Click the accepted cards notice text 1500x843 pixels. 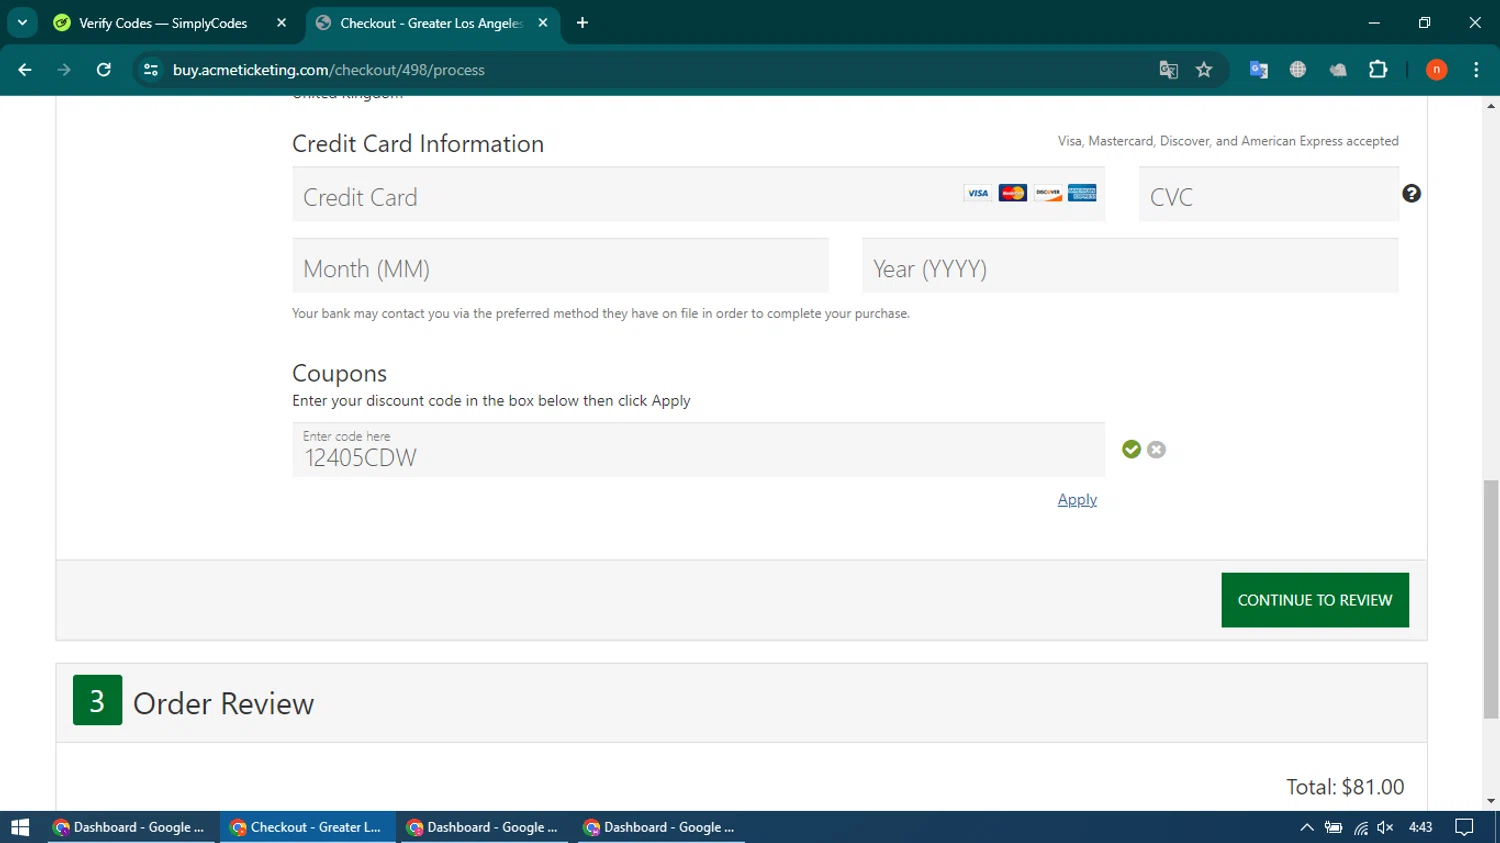(1228, 141)
